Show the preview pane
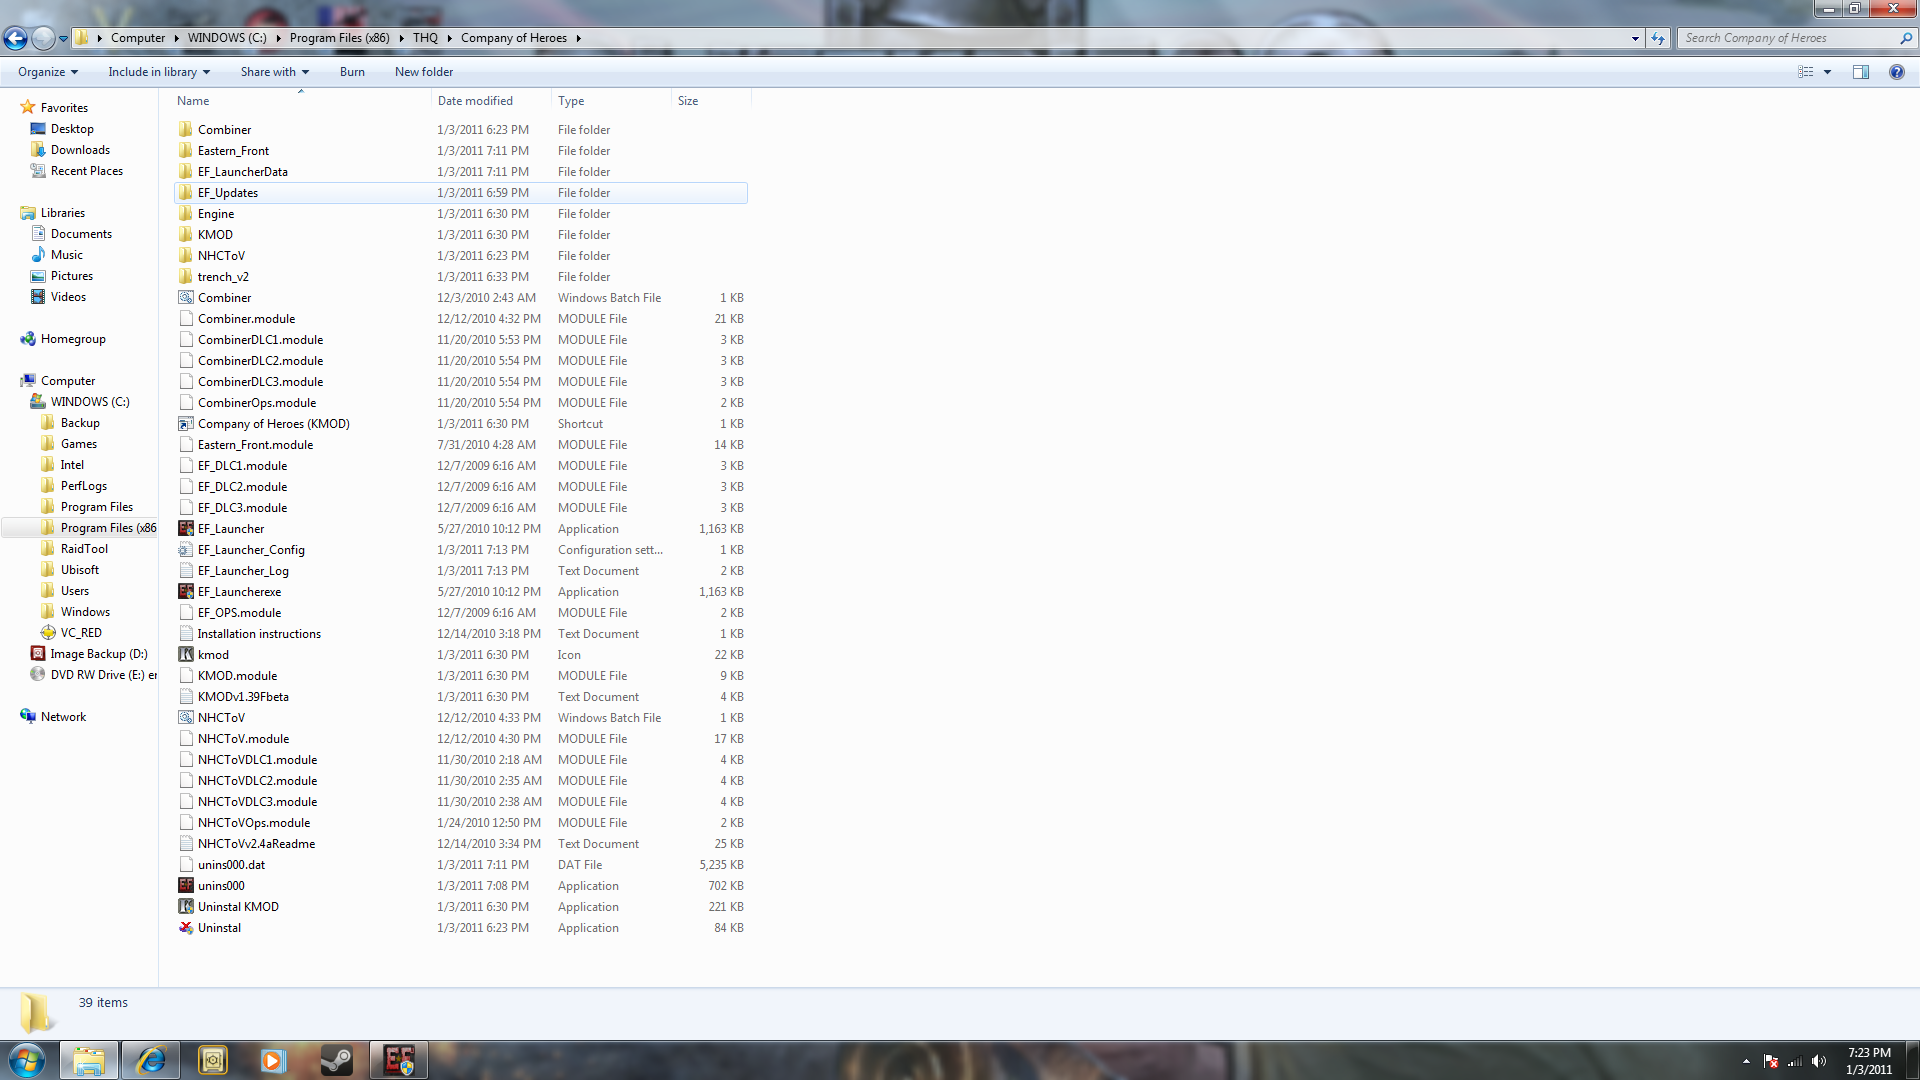The image size is (1920, 1080). tap(1861, 72)
